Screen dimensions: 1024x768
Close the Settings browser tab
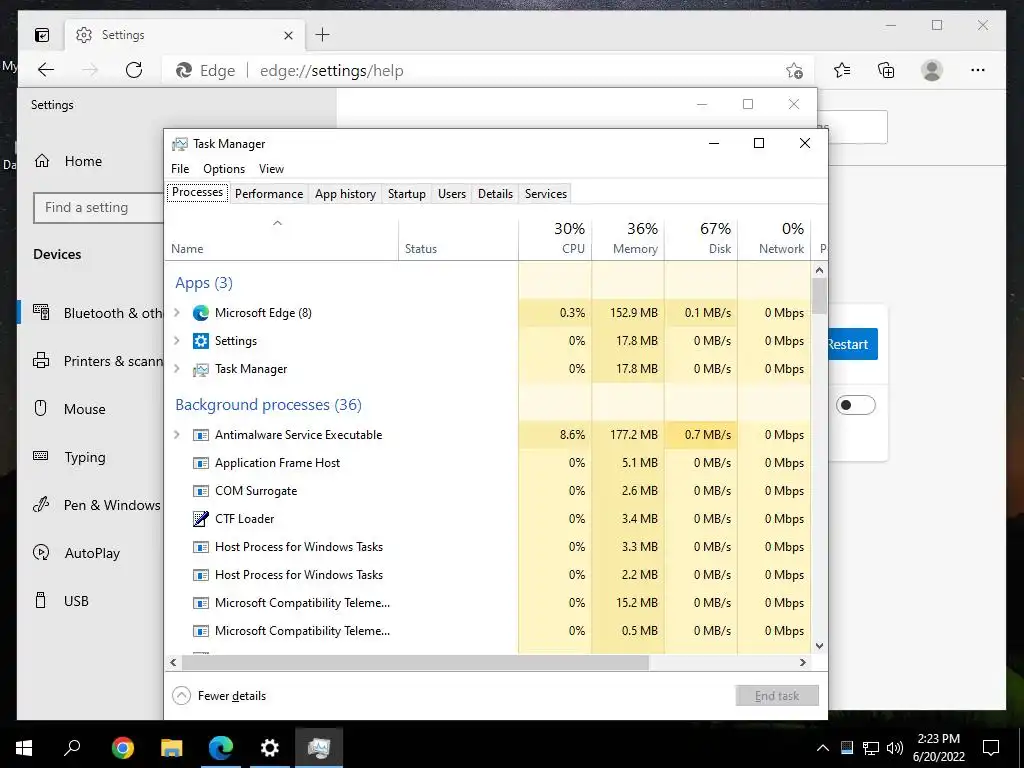288,35
